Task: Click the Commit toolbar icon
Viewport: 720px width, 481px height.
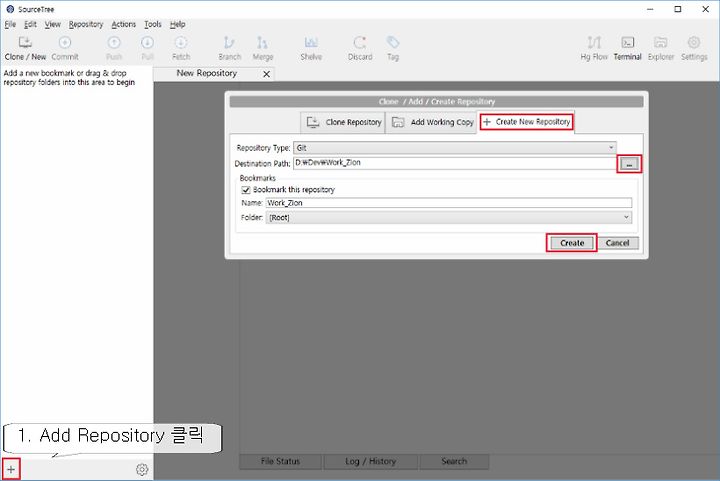Action: point(65,43)
